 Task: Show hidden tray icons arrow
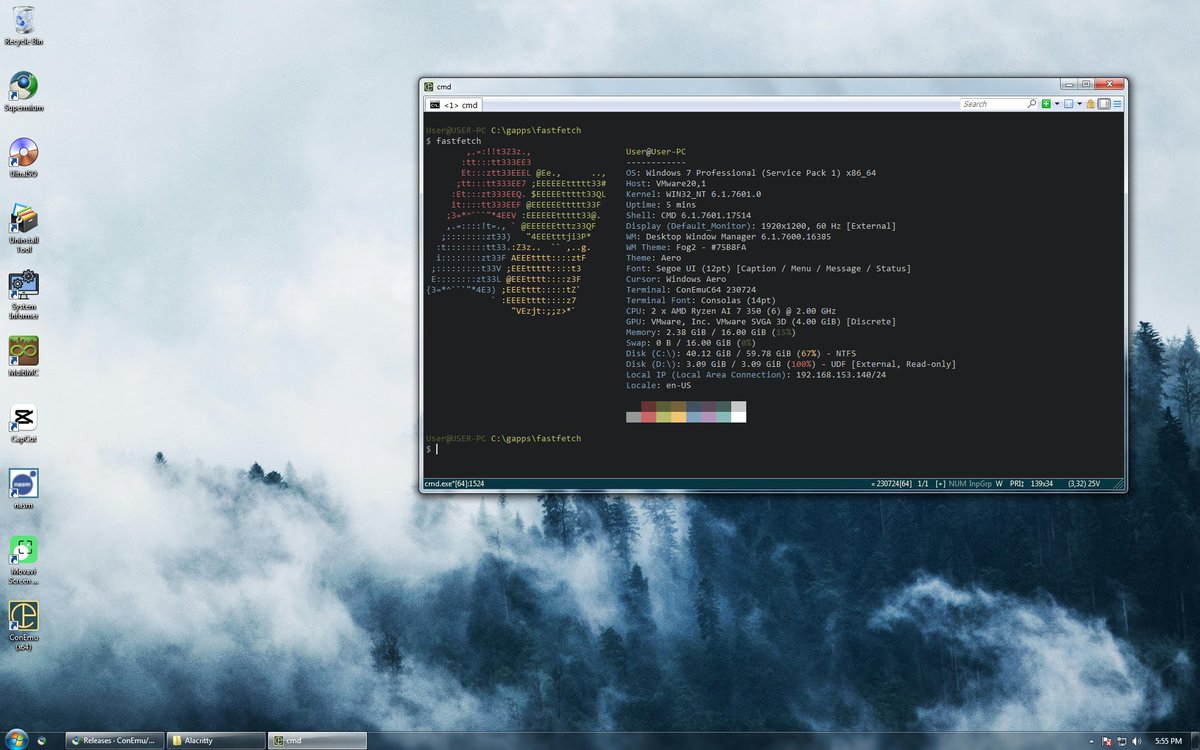[1092, 742]
